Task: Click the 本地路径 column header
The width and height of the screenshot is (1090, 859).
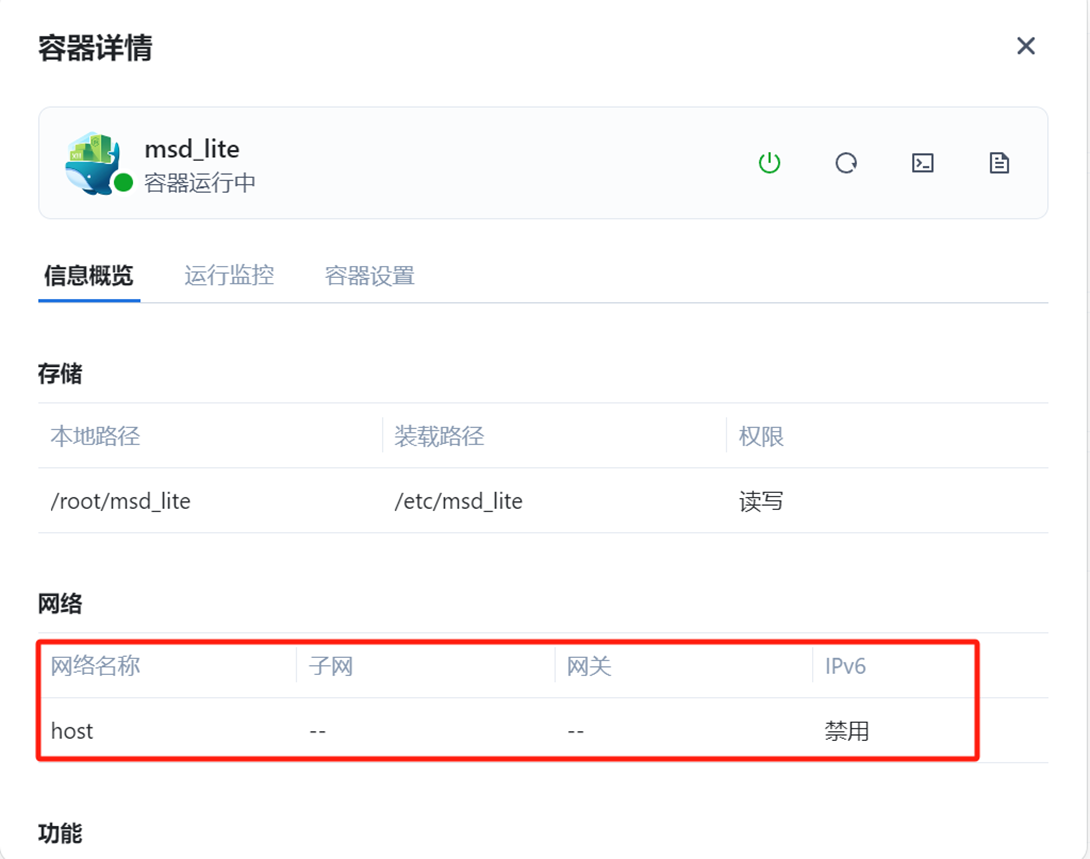Action: 95,436
